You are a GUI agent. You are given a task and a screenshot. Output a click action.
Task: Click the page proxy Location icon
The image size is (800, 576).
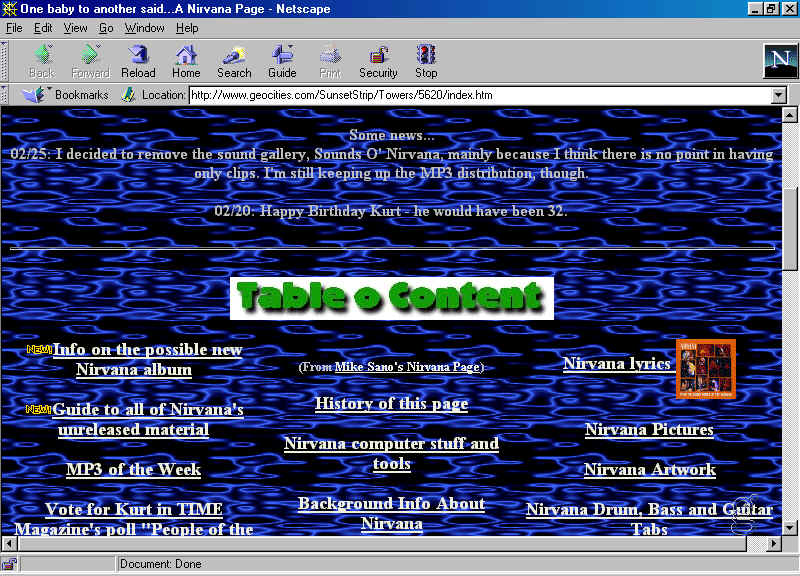128,94
